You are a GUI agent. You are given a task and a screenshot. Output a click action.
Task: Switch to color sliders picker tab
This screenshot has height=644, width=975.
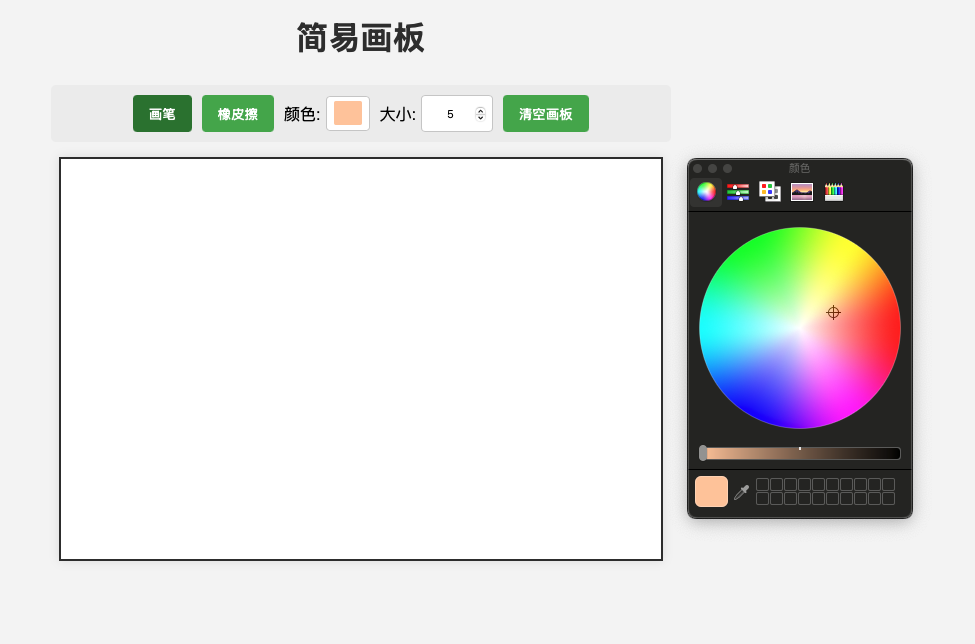738,192
